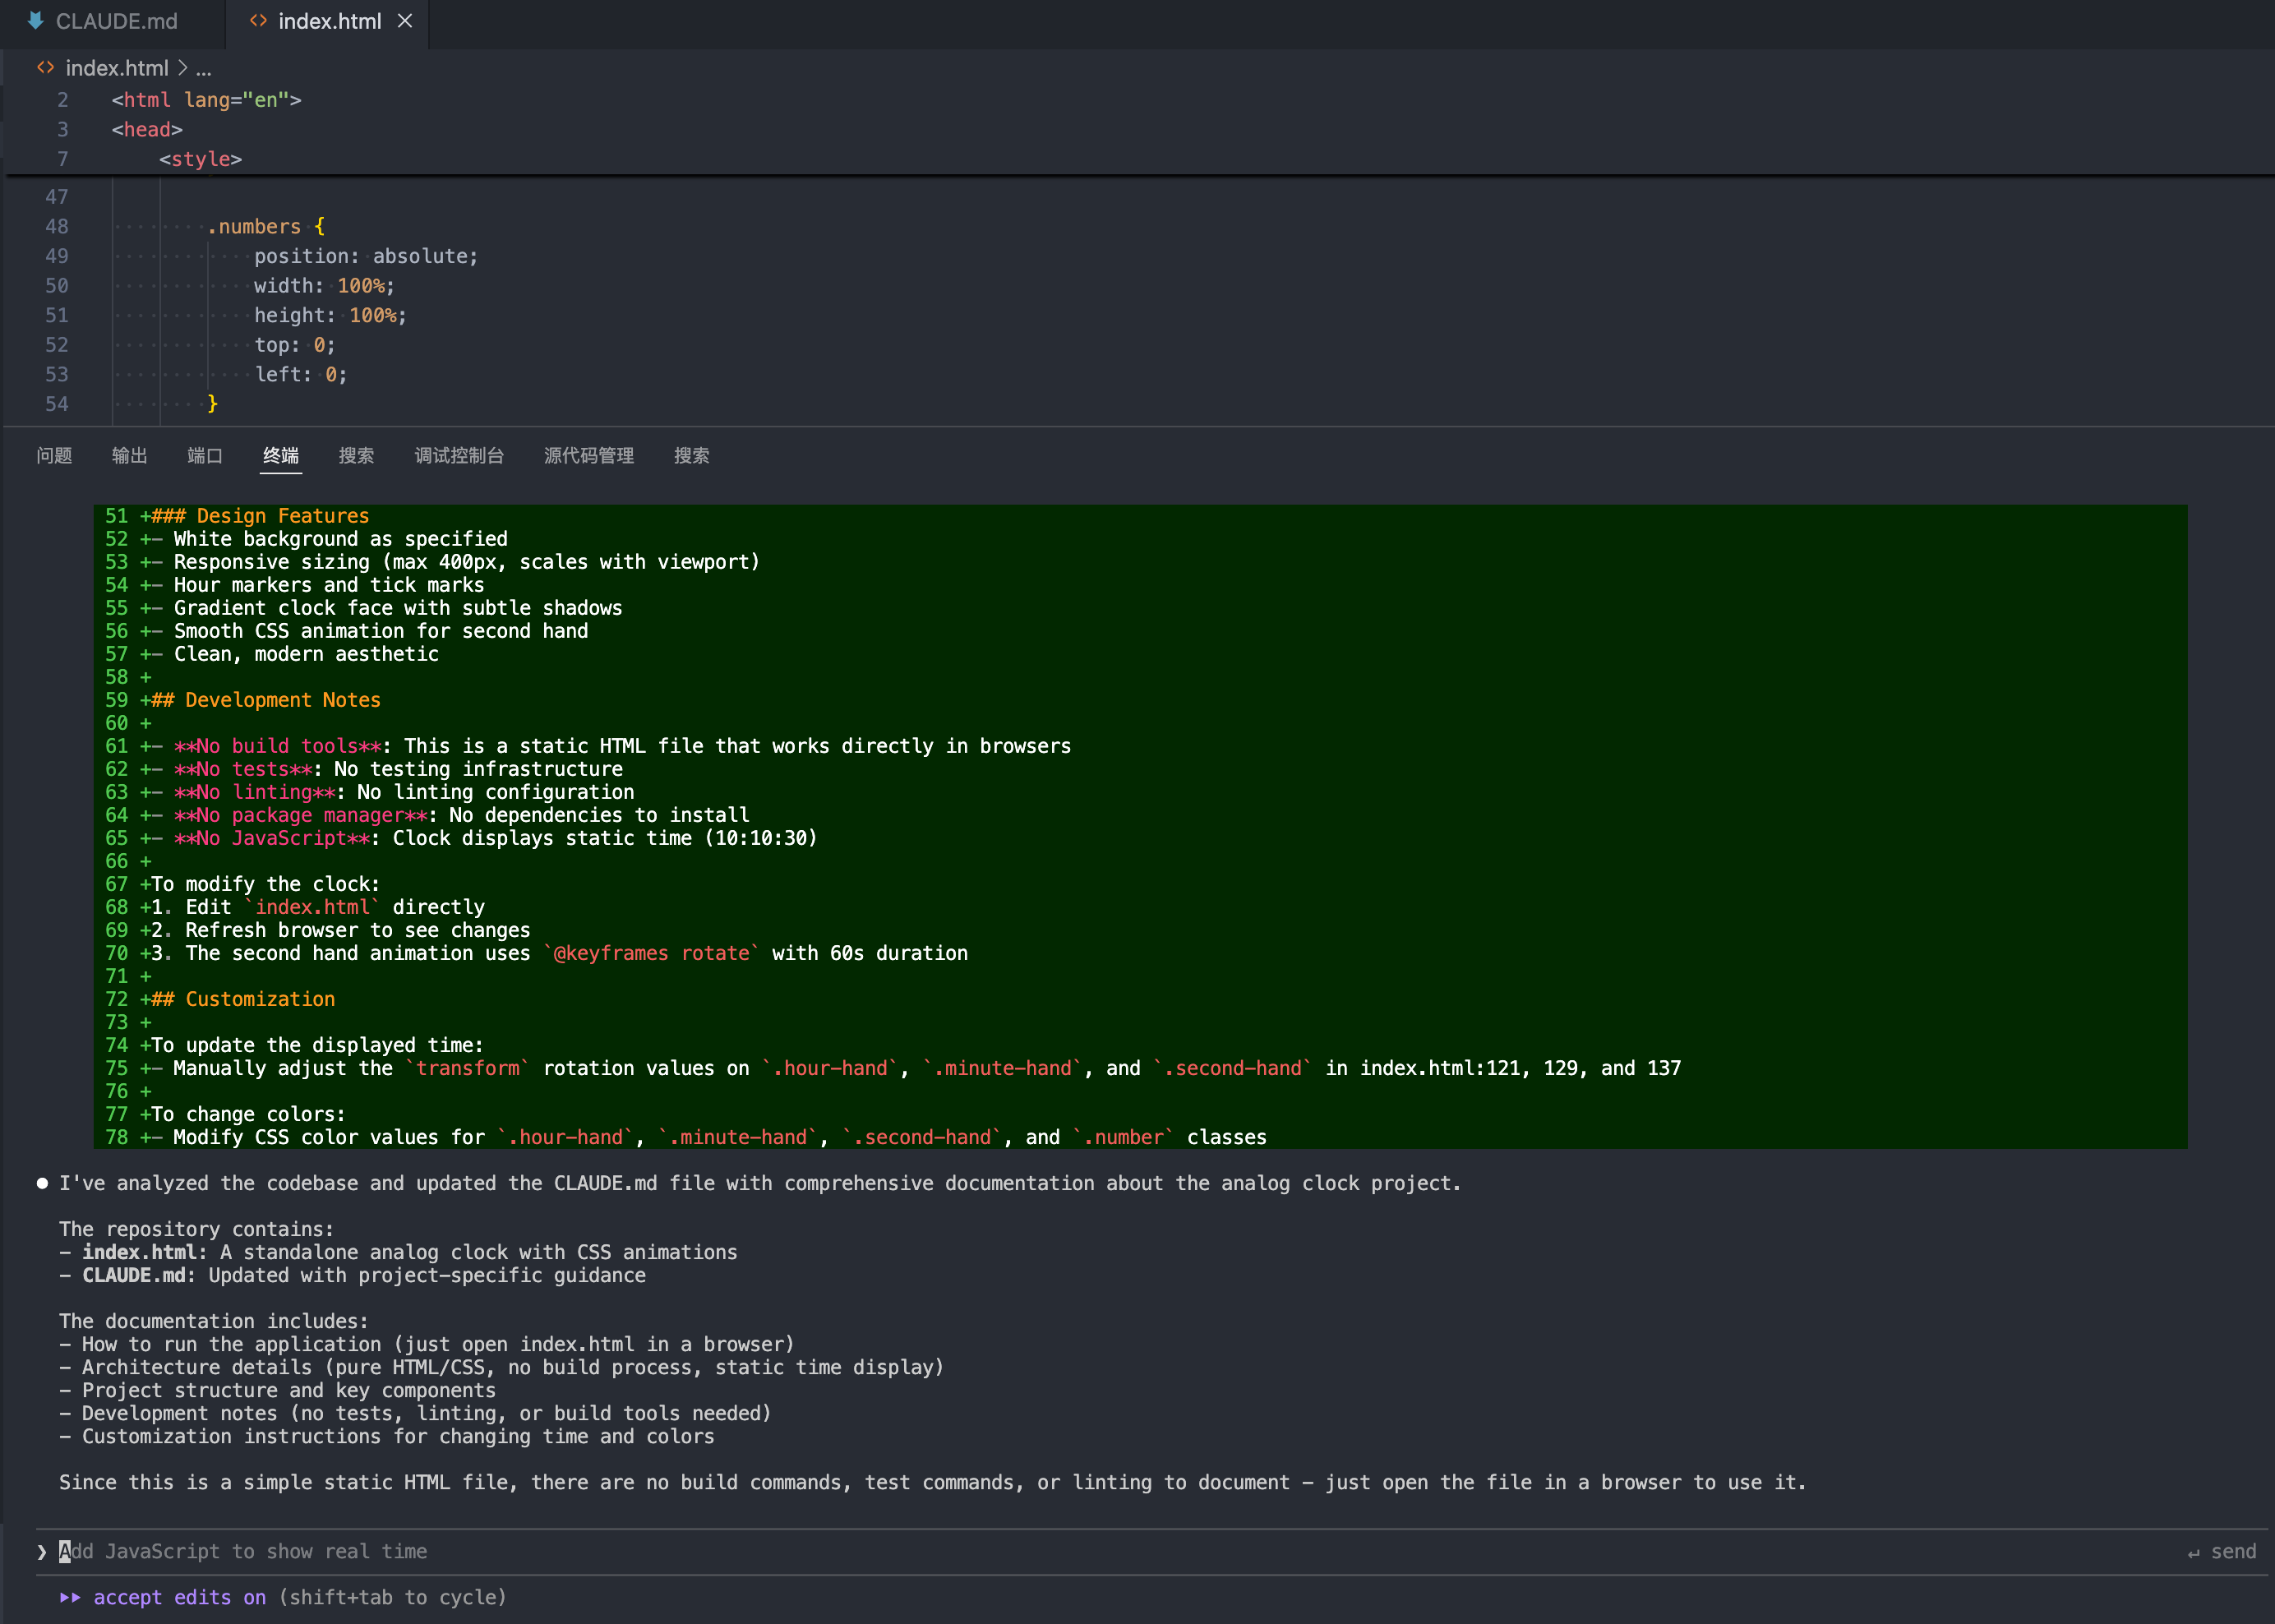Open the 源代码管理 source control tab
2275x1624 pixels.
pos(588,455)
